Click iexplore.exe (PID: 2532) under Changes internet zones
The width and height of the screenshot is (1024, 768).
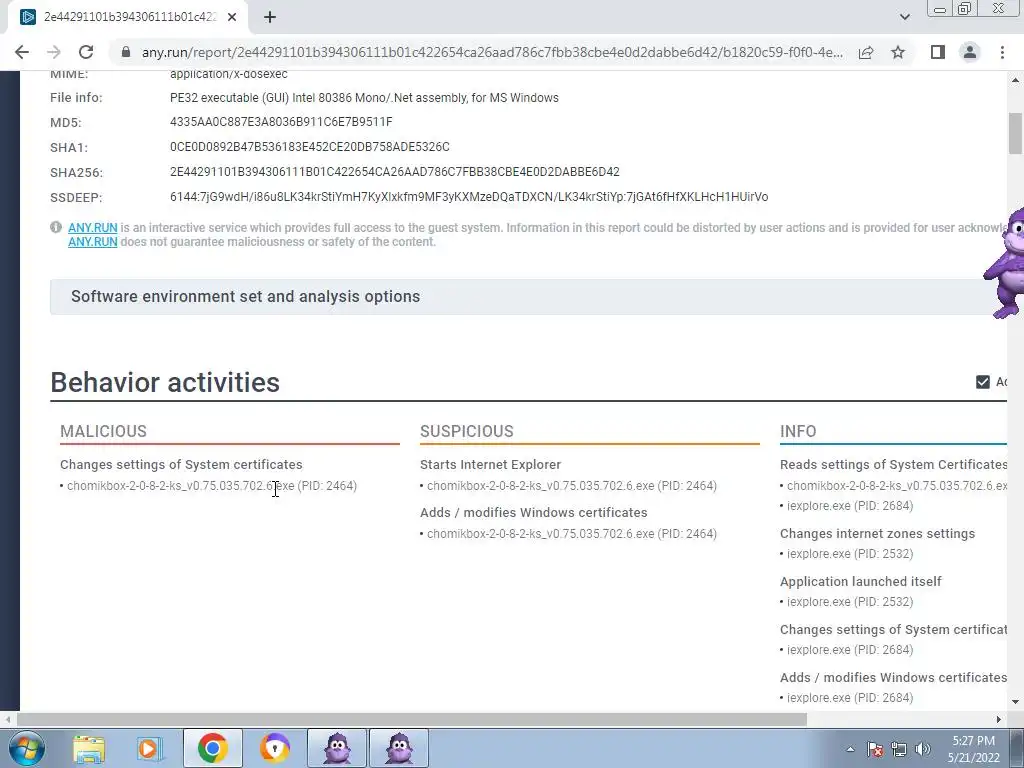(850, 554)
